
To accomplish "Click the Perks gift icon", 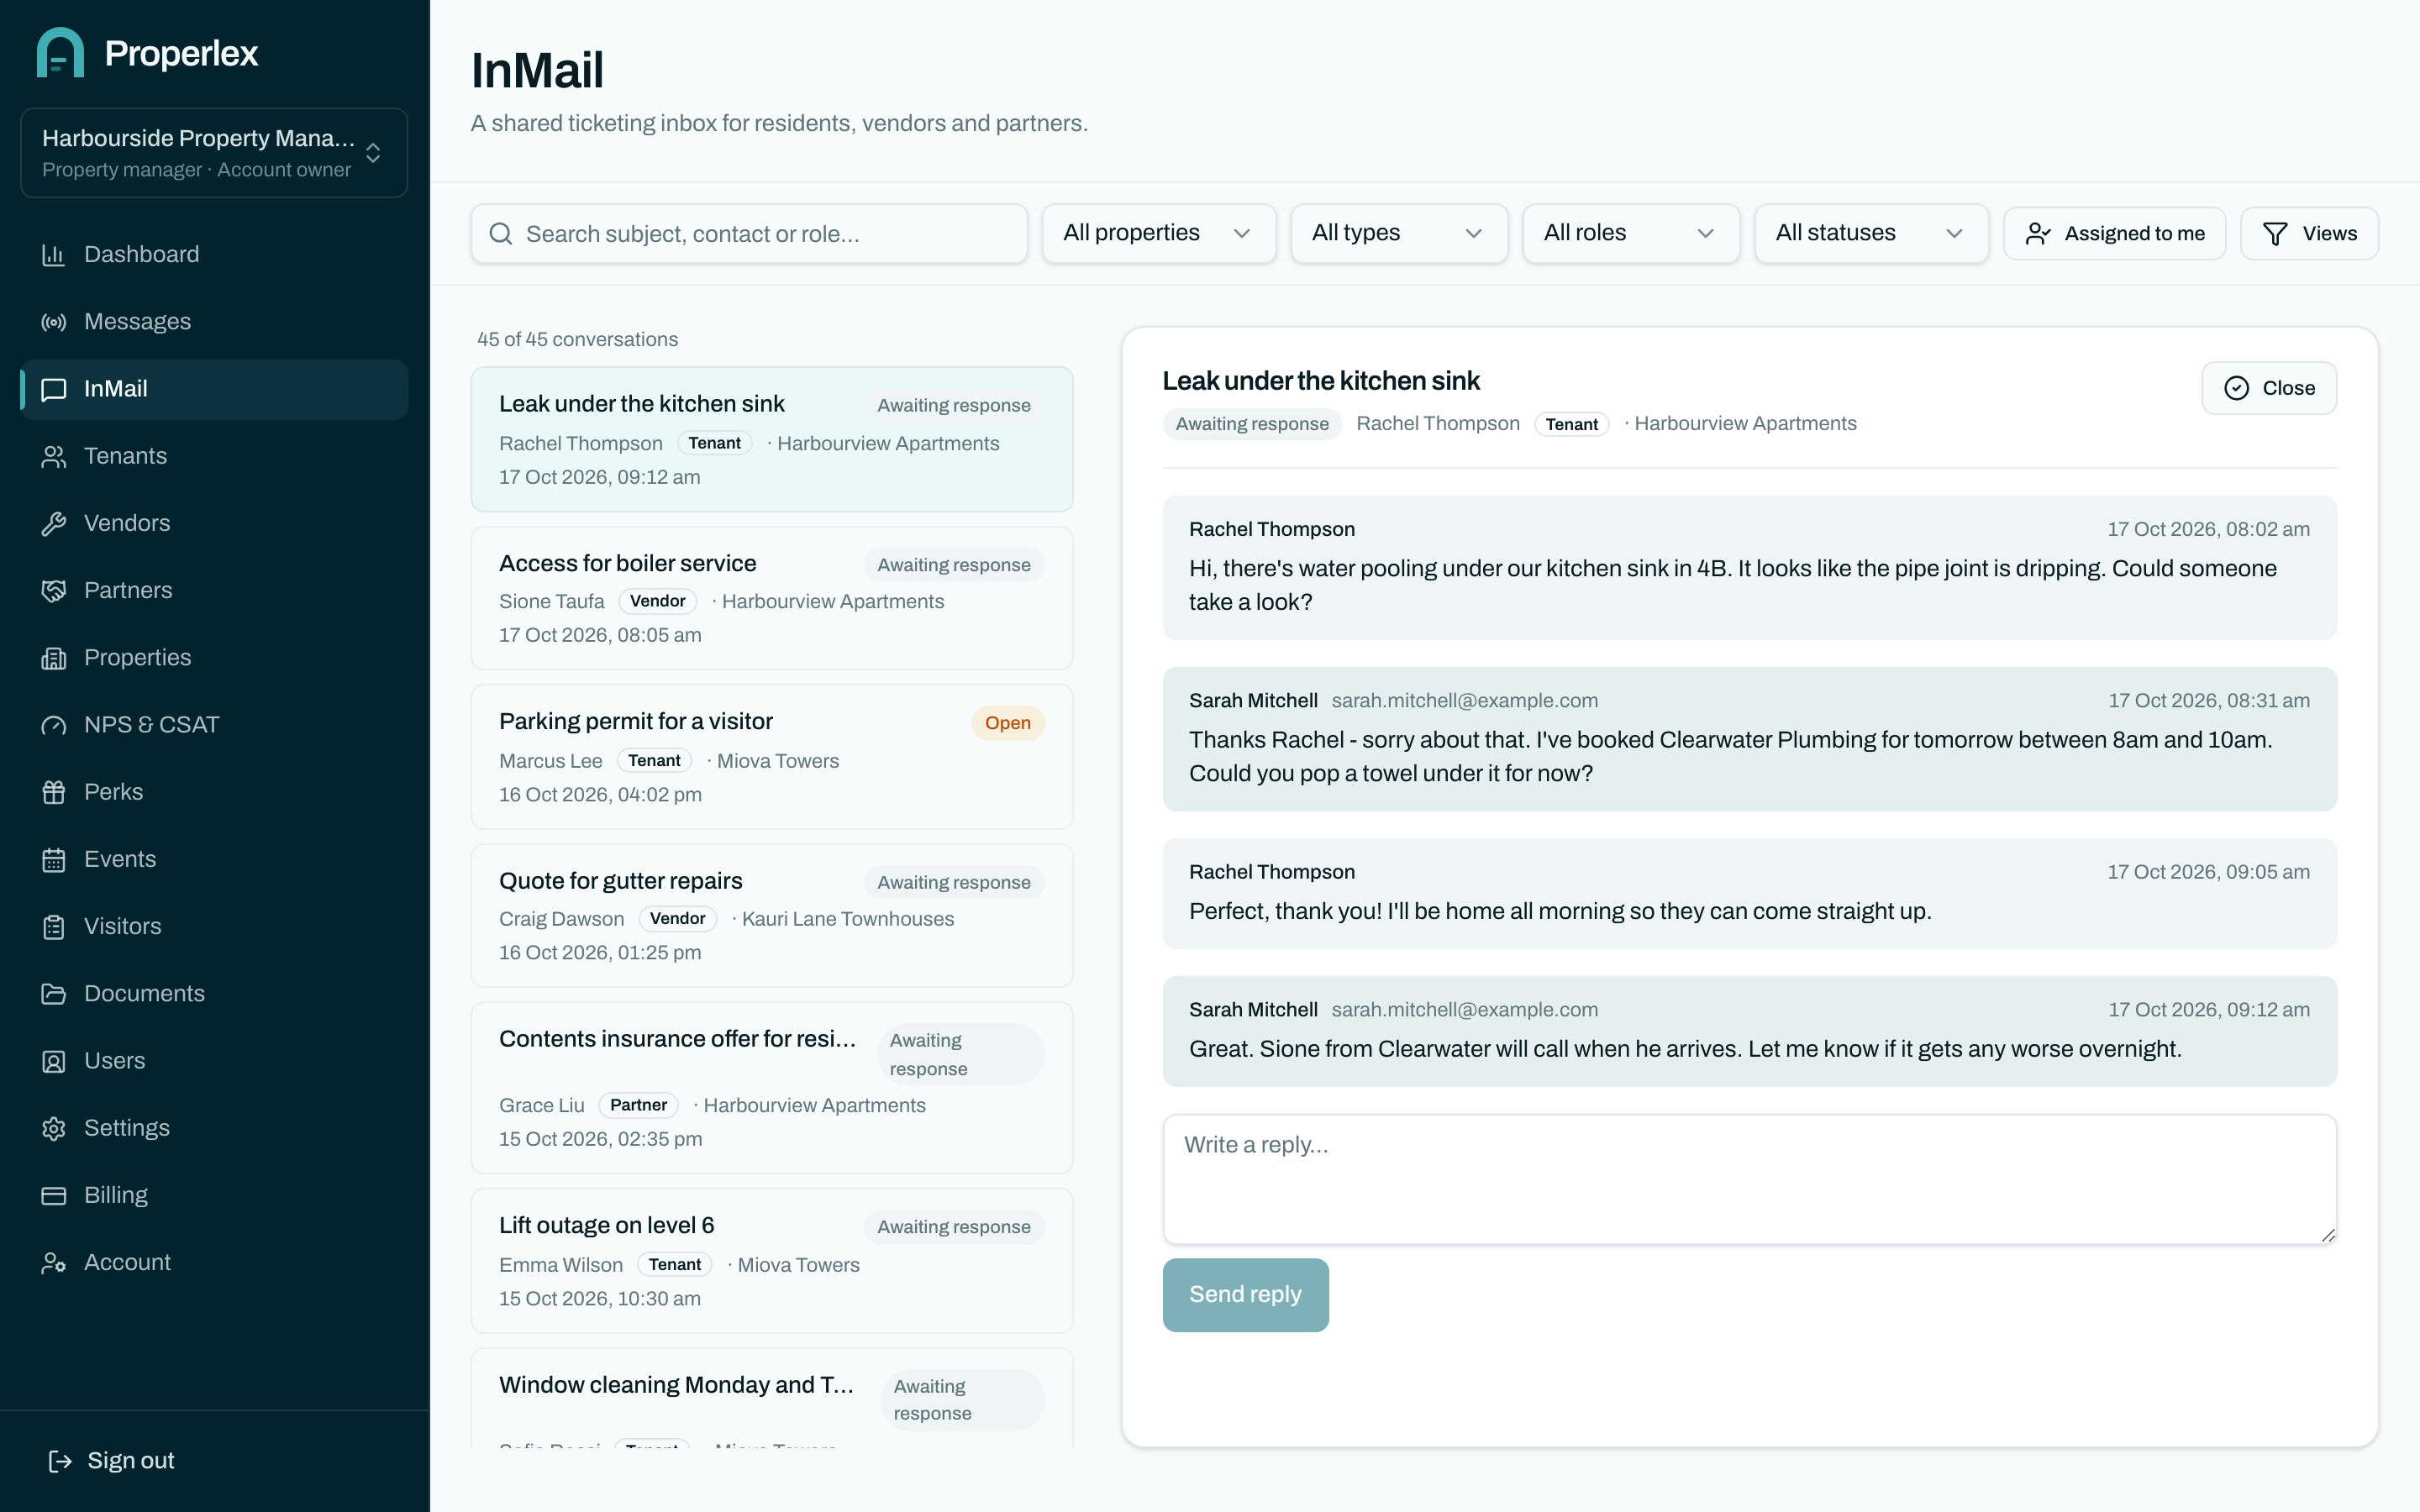I will coord(53,792).
